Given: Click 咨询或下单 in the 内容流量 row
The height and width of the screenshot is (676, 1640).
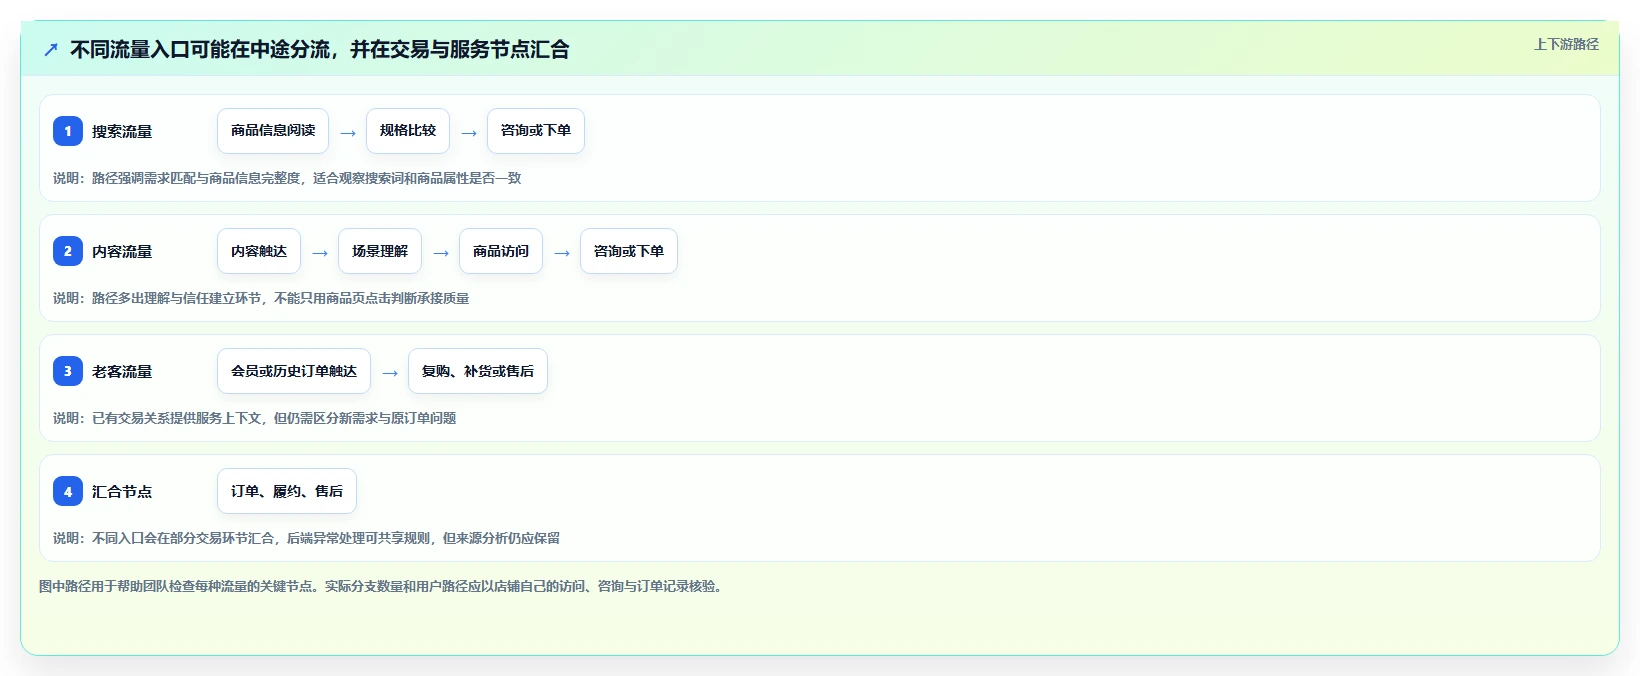Looking at the screenshot, I should pos(629,251).
